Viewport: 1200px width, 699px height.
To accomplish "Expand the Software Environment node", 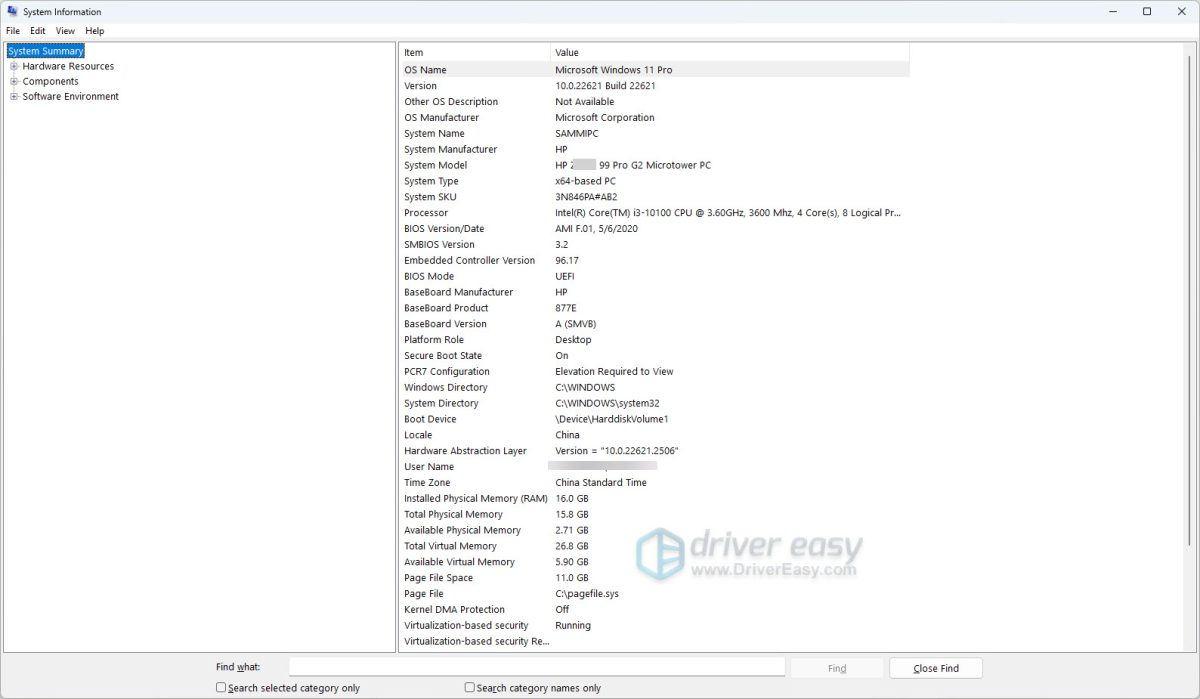I will point(14,97).
